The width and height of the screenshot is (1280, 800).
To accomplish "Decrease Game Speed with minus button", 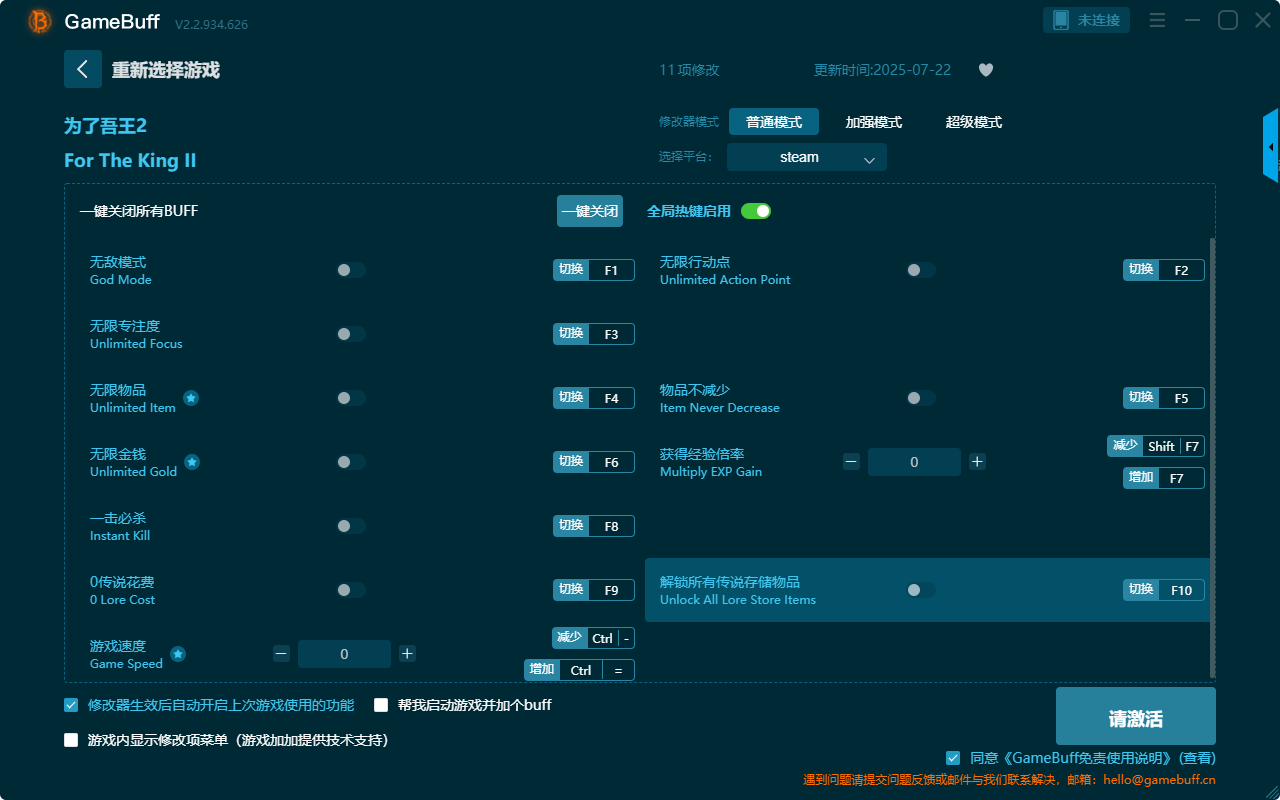I will (x=281, y=654).
